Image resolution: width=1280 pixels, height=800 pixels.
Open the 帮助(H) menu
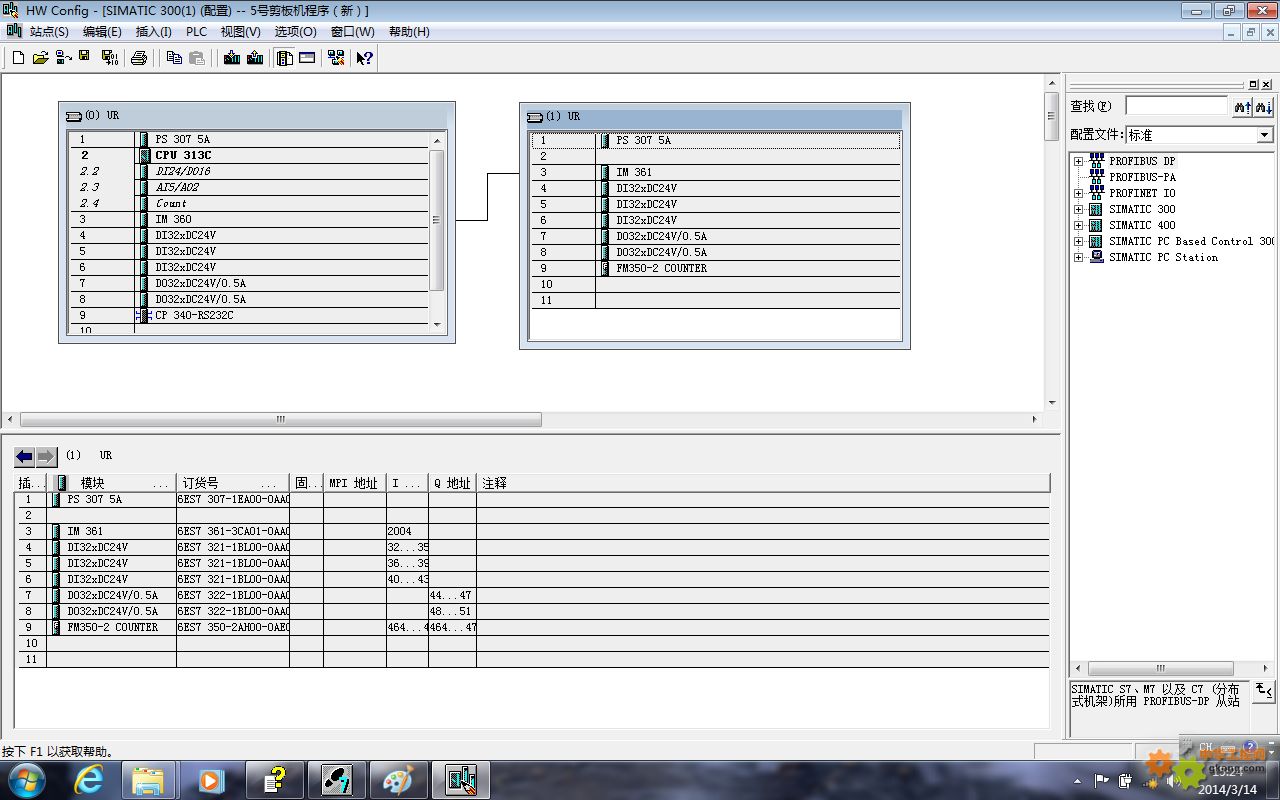(409, 32)
